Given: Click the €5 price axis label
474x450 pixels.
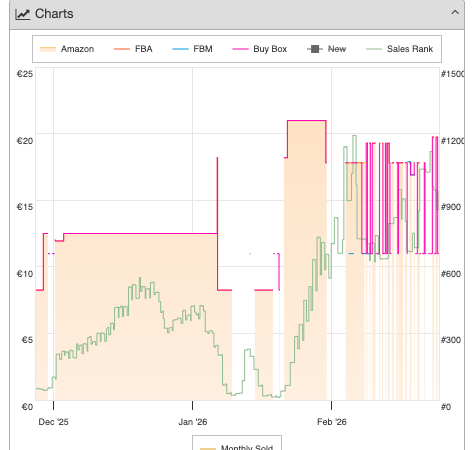Looking at the screenshot, I should tap(27, 340).
